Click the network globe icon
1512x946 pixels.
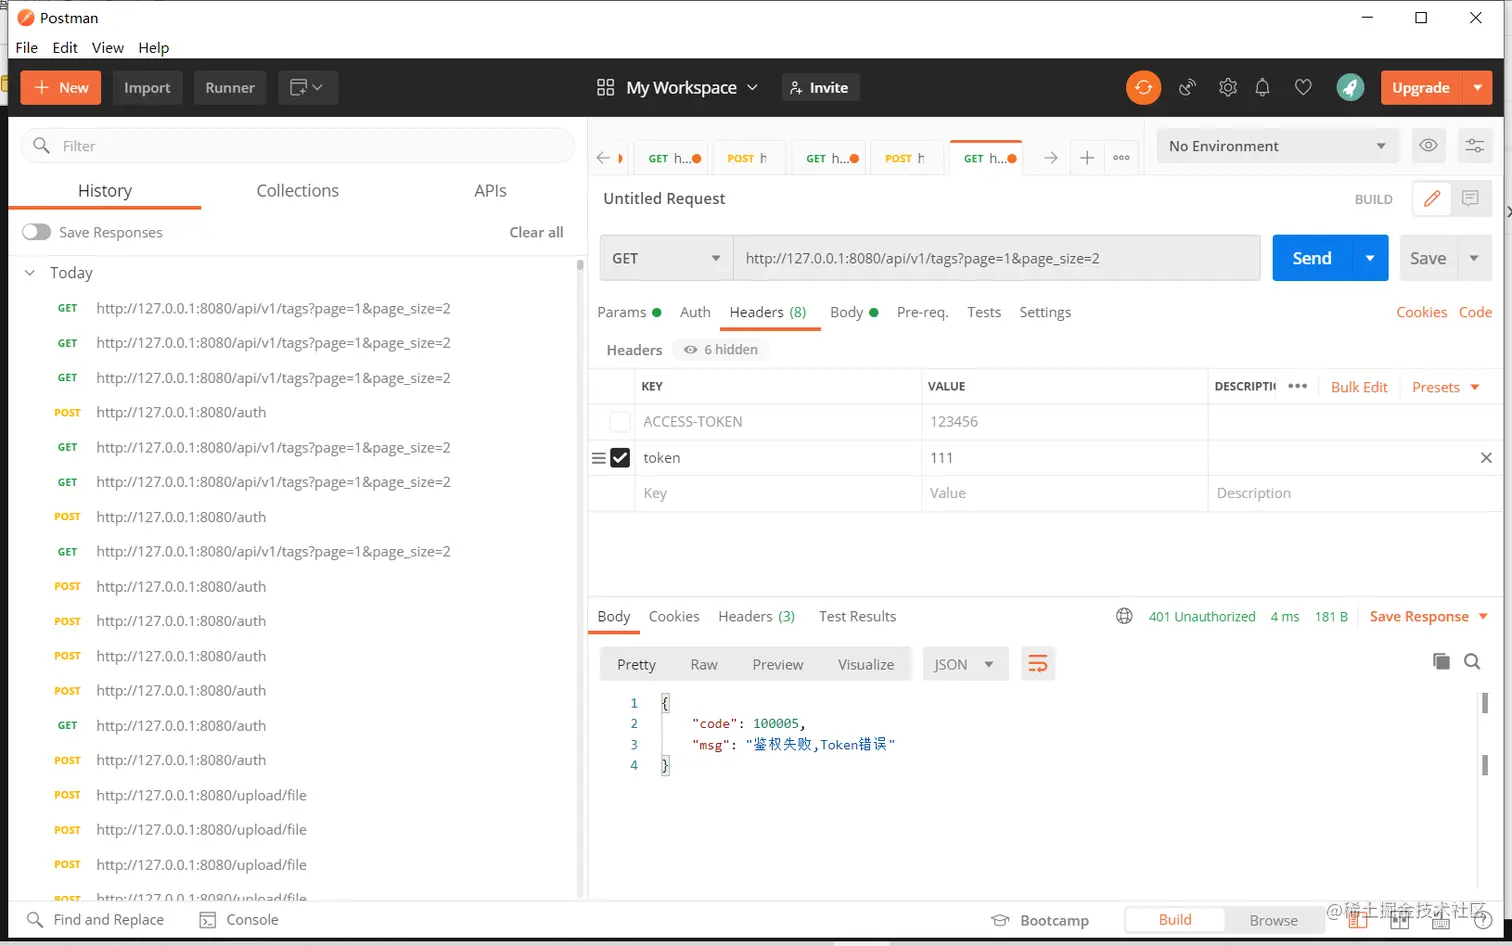click(1124, 616)
